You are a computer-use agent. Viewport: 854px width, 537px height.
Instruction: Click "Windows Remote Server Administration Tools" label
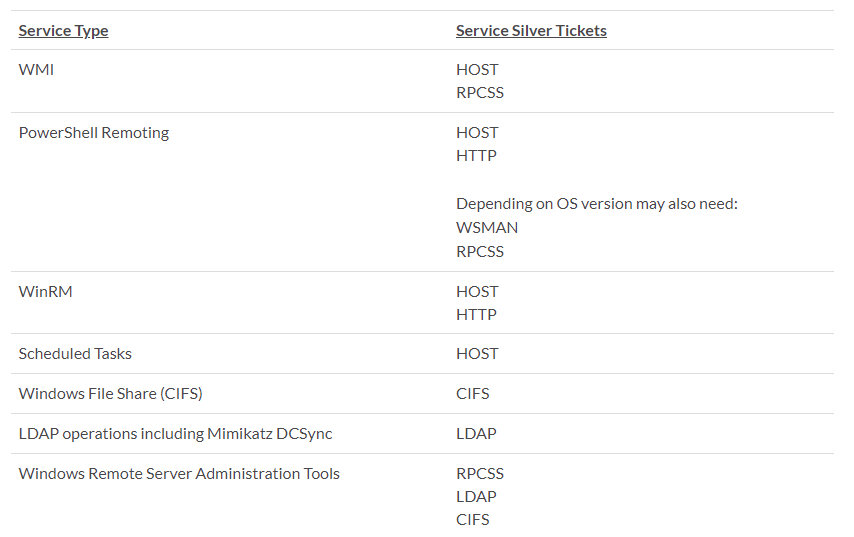179,473
